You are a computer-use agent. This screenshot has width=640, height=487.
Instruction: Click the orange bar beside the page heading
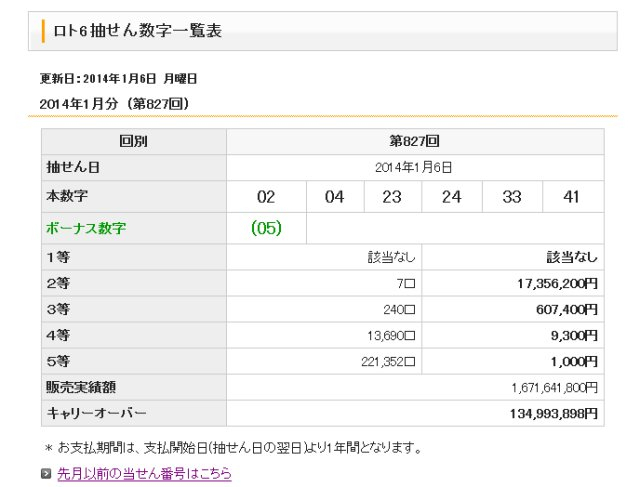(x=44, y=31)
